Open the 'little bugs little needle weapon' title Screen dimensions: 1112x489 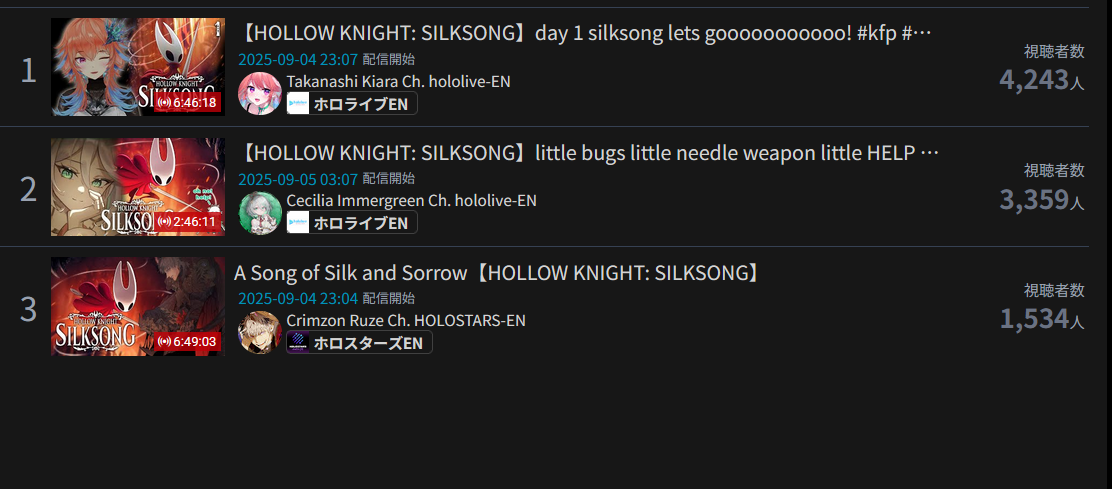[x=589, y=152]
